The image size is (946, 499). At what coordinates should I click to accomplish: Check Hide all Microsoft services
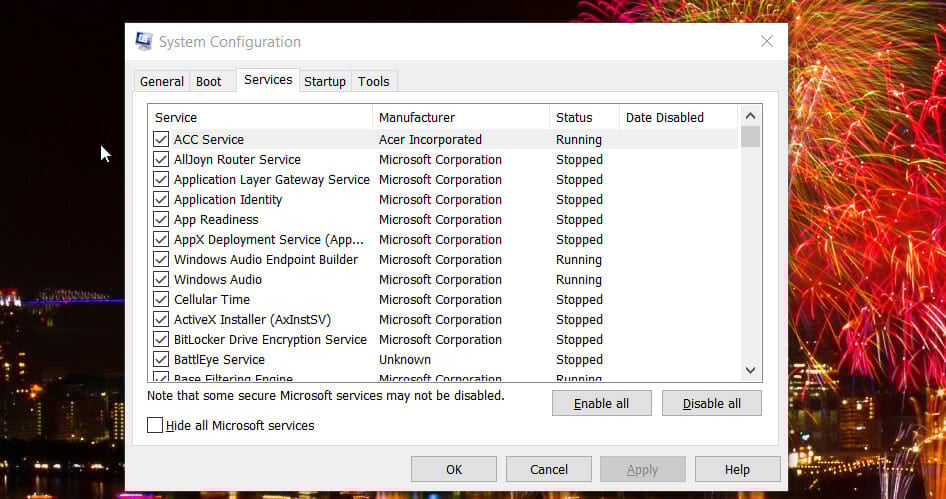(155, 425)
